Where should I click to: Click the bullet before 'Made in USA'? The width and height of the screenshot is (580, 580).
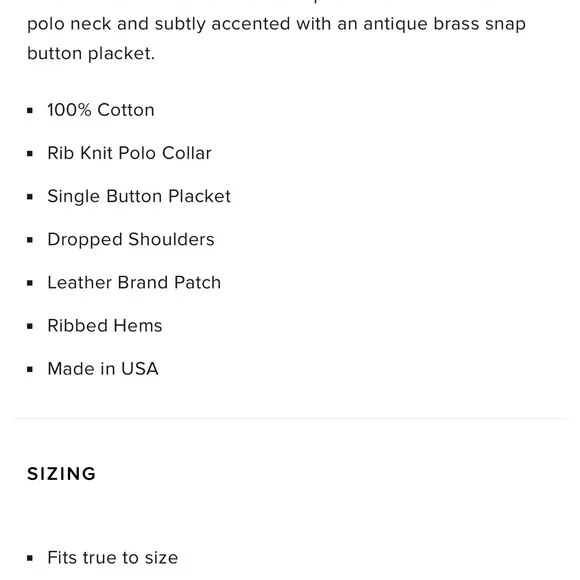(30, 369)
